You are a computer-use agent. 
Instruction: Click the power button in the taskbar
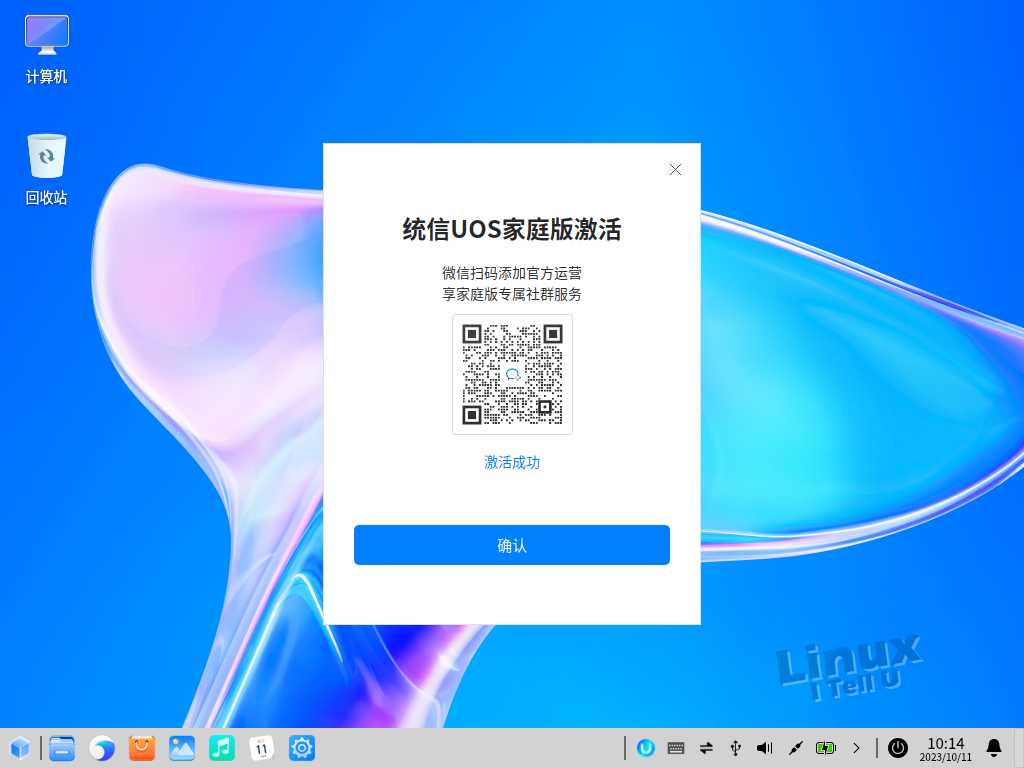897,748
